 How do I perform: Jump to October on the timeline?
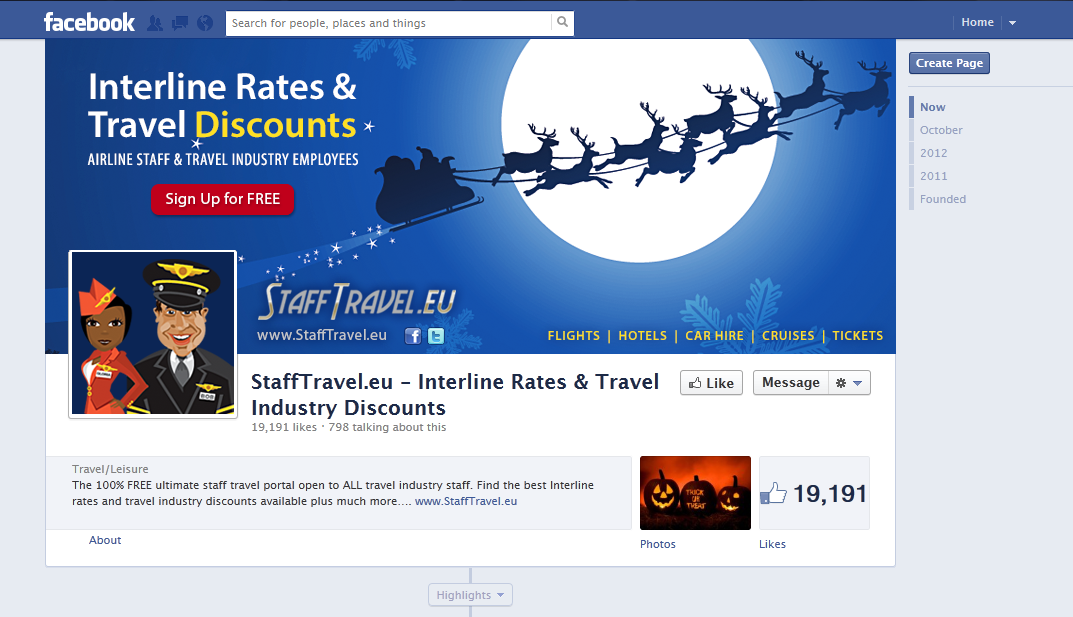(x=941, y=130)
